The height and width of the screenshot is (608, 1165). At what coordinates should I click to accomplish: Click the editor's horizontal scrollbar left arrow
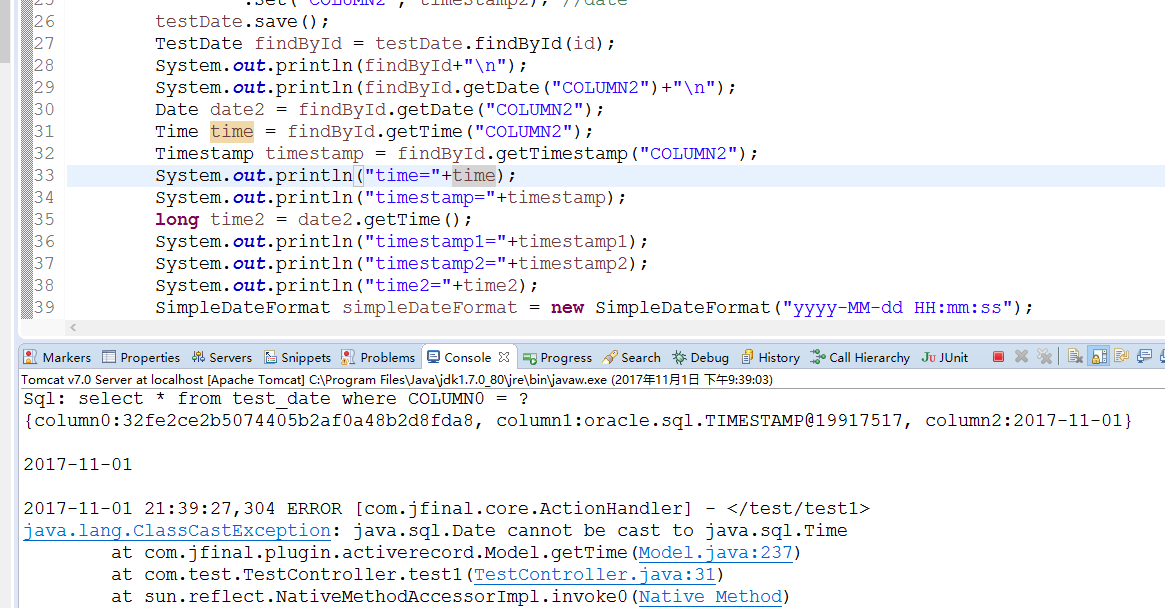[73, 328]
